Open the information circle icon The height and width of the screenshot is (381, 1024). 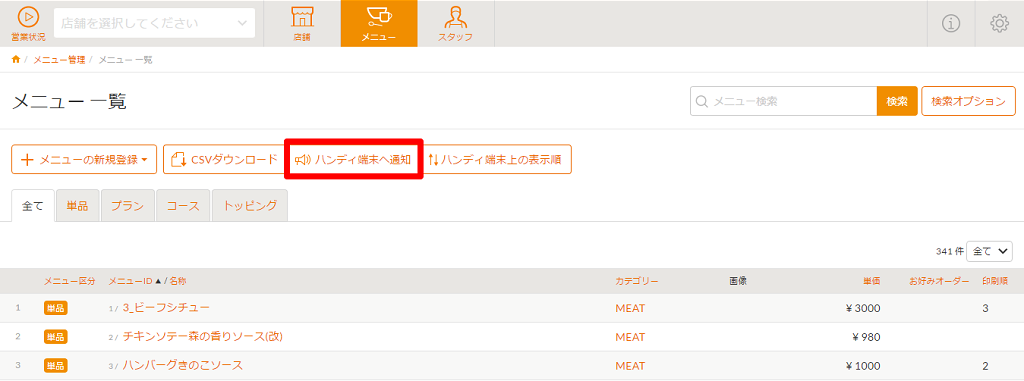(951, 24)
